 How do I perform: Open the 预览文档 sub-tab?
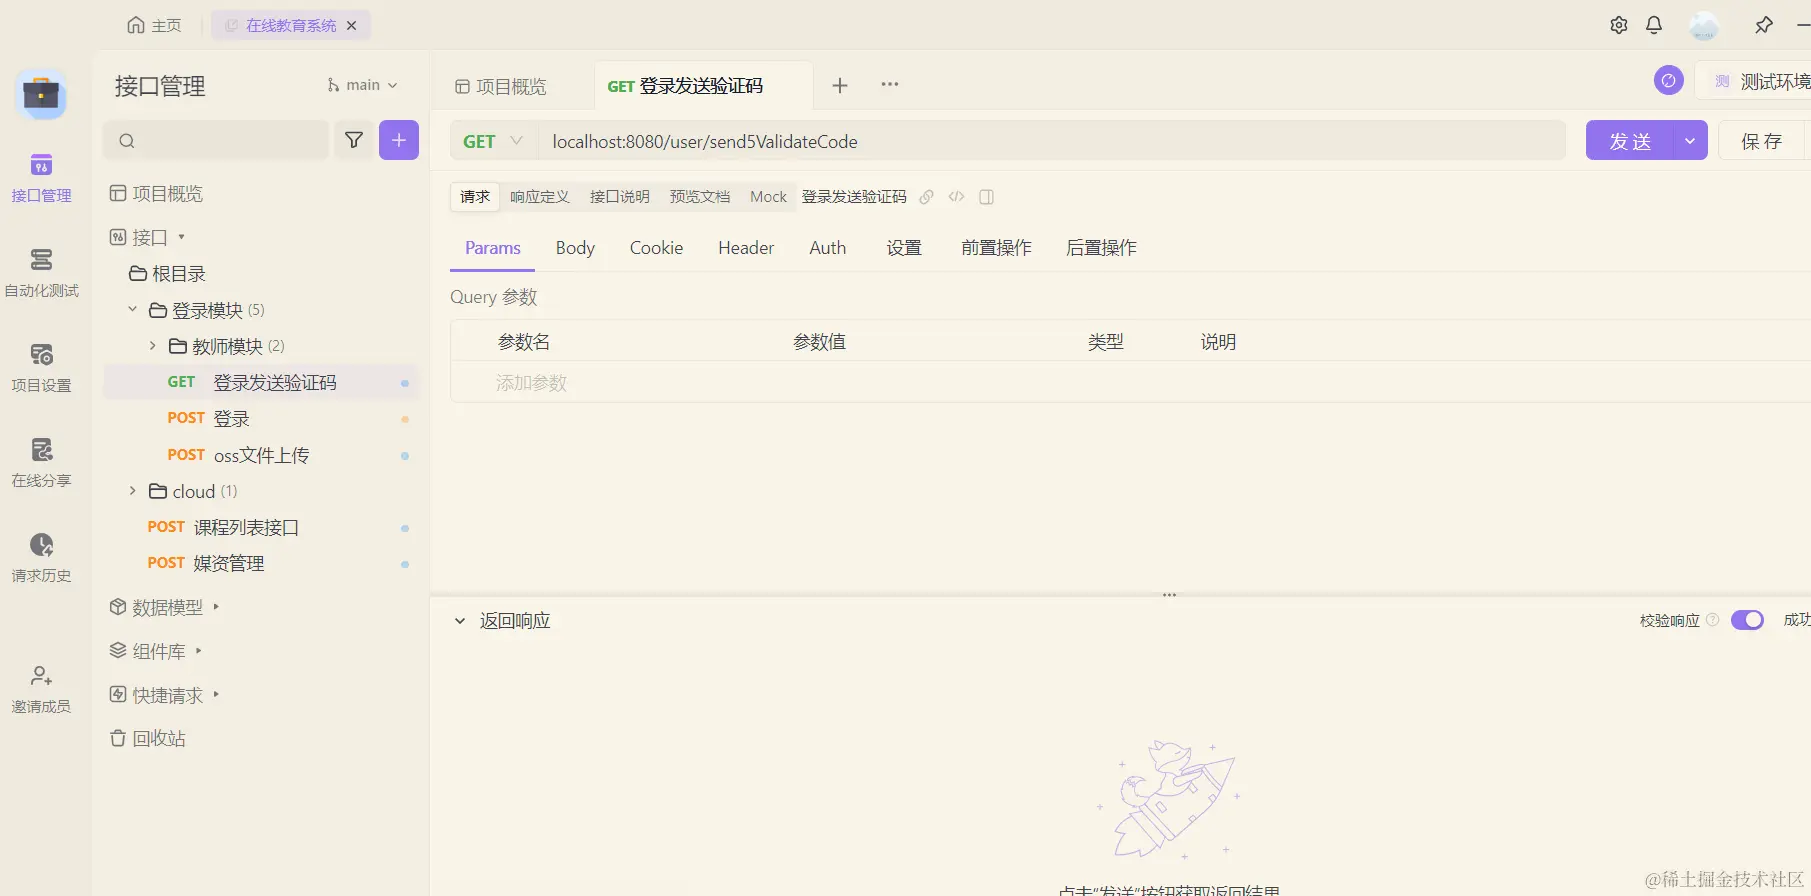pos(700,197)
